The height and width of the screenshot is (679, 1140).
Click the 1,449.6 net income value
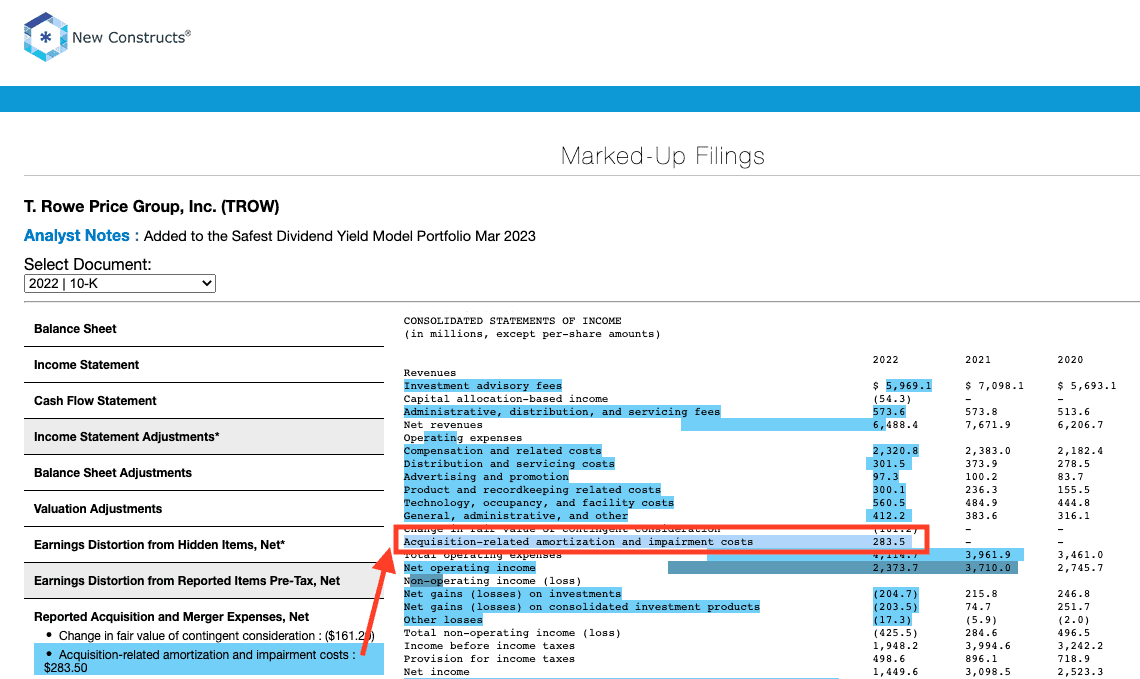895,672
